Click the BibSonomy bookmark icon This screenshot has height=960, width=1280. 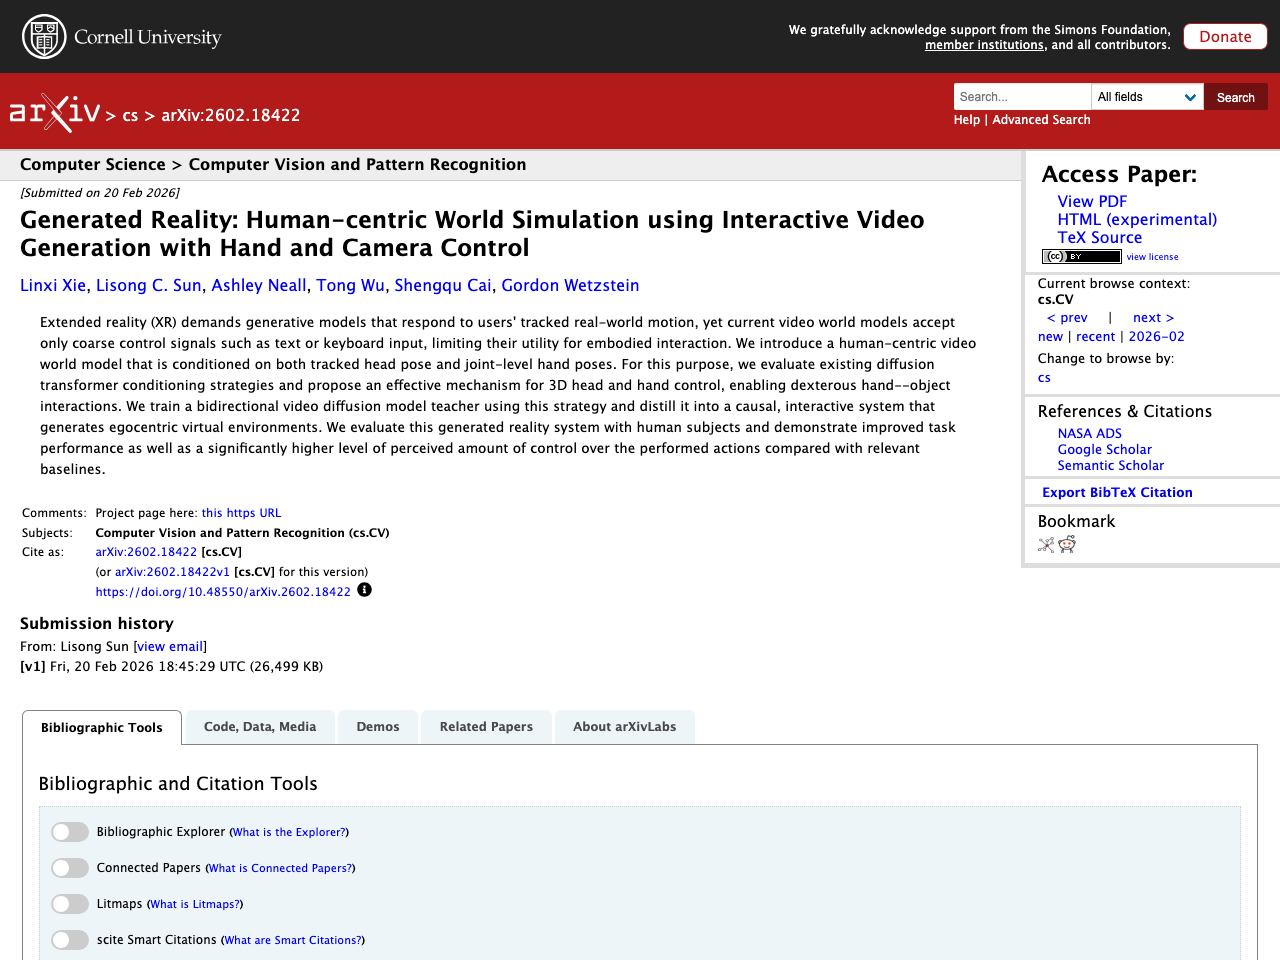1045,544
